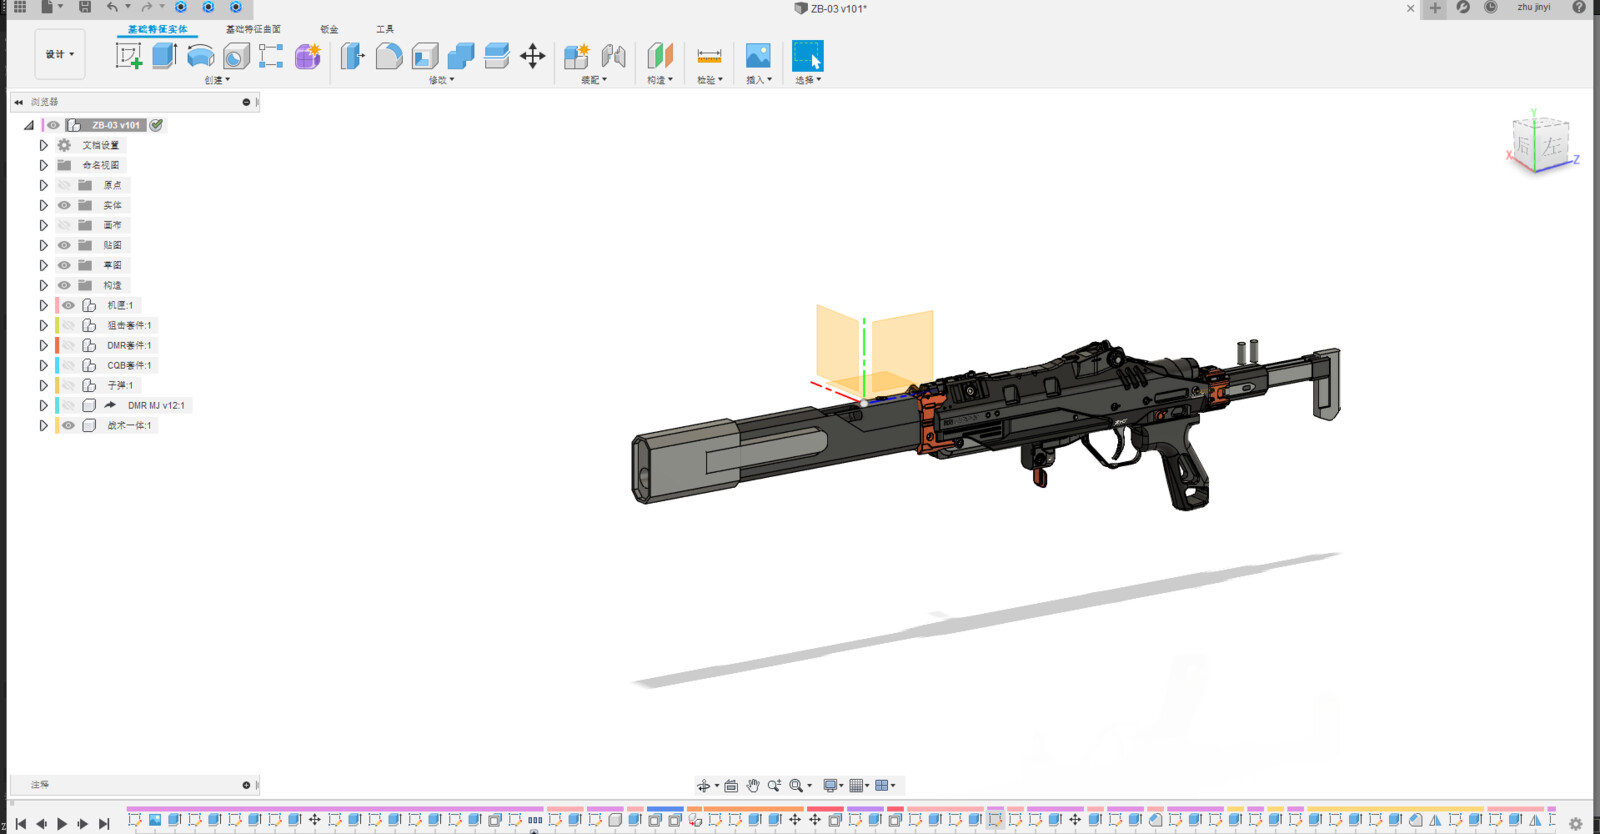
Task: Select the Revolve tool
Action: 200,56
